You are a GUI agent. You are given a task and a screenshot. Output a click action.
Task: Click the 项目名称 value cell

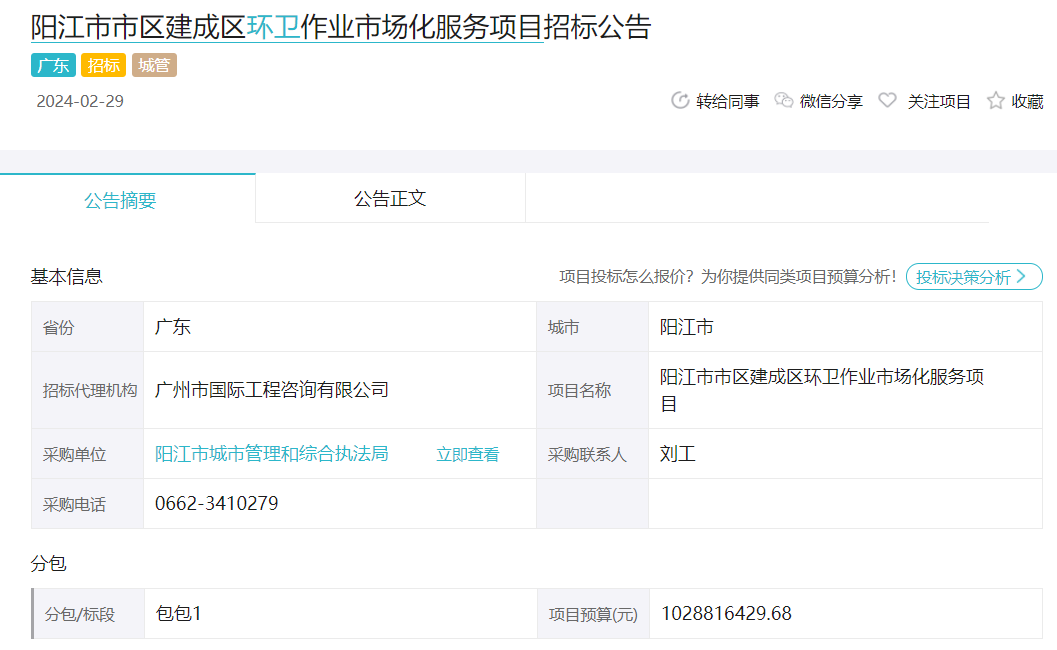click(x=845, y=390)
